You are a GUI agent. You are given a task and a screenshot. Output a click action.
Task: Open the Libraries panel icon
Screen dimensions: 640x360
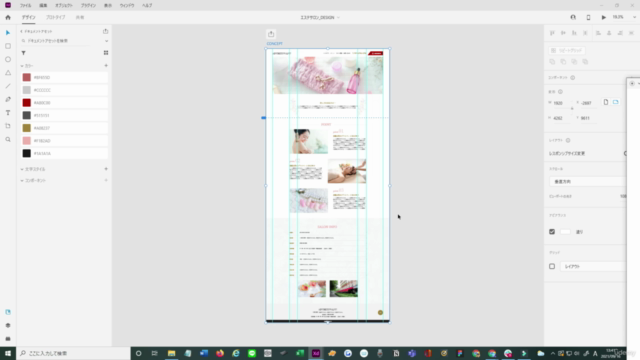[x=8, y=312]
